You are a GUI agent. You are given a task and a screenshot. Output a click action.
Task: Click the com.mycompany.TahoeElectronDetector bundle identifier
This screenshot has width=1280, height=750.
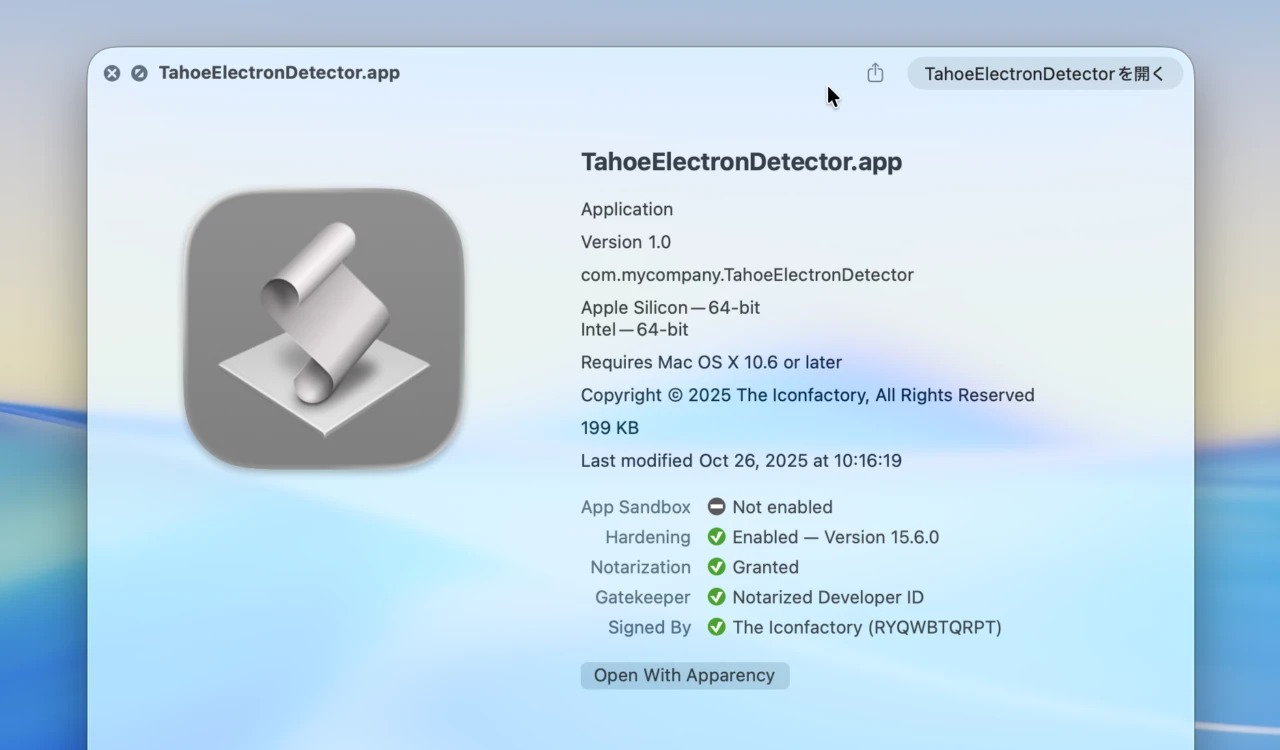(x=746, y=274)
